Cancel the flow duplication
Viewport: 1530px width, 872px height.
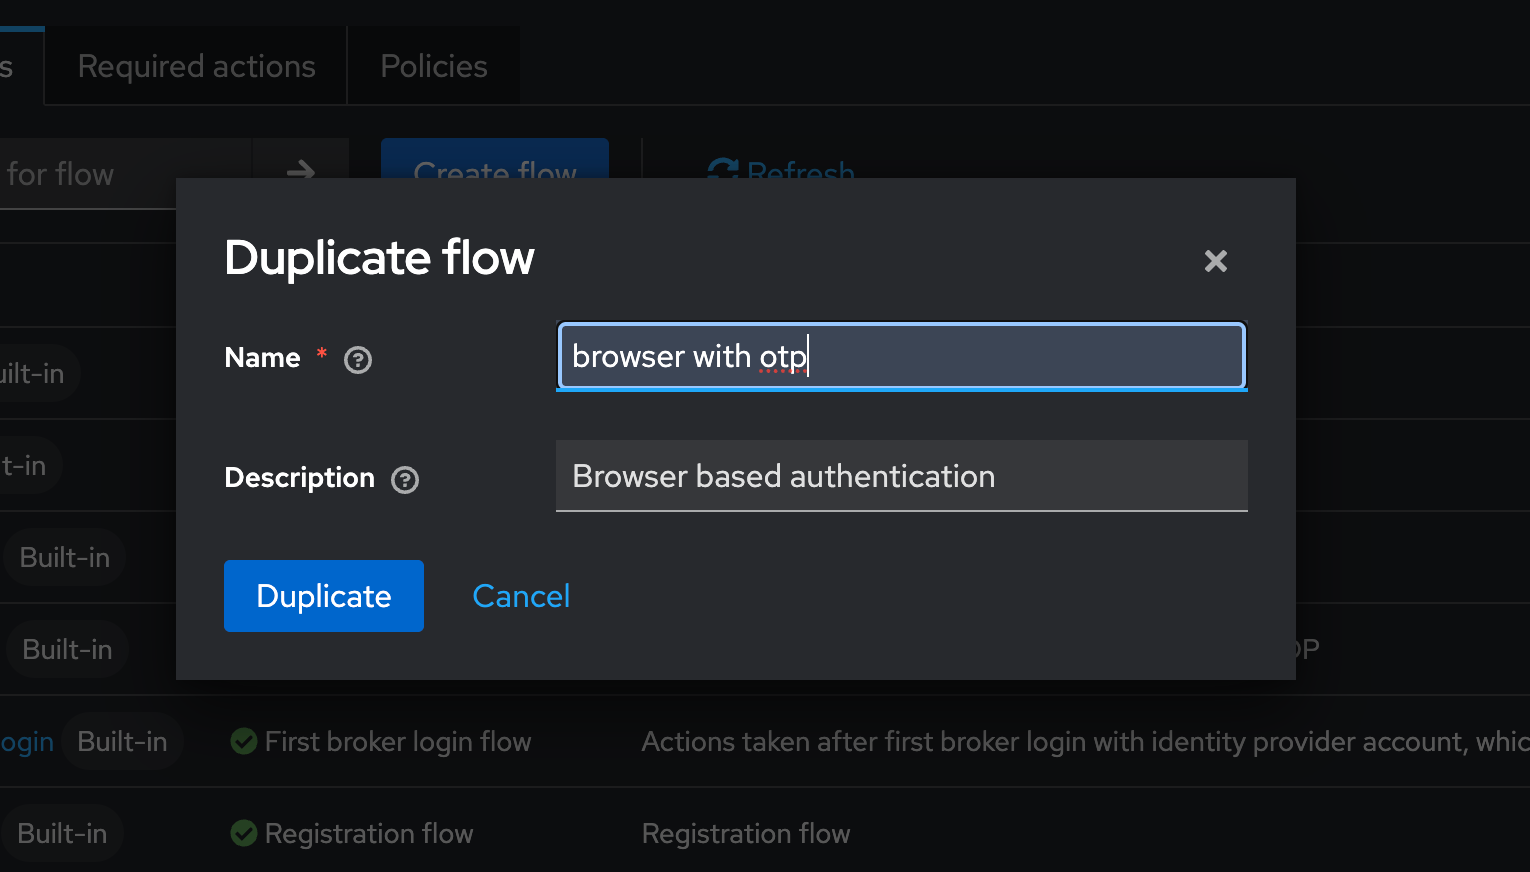point(520,595)
